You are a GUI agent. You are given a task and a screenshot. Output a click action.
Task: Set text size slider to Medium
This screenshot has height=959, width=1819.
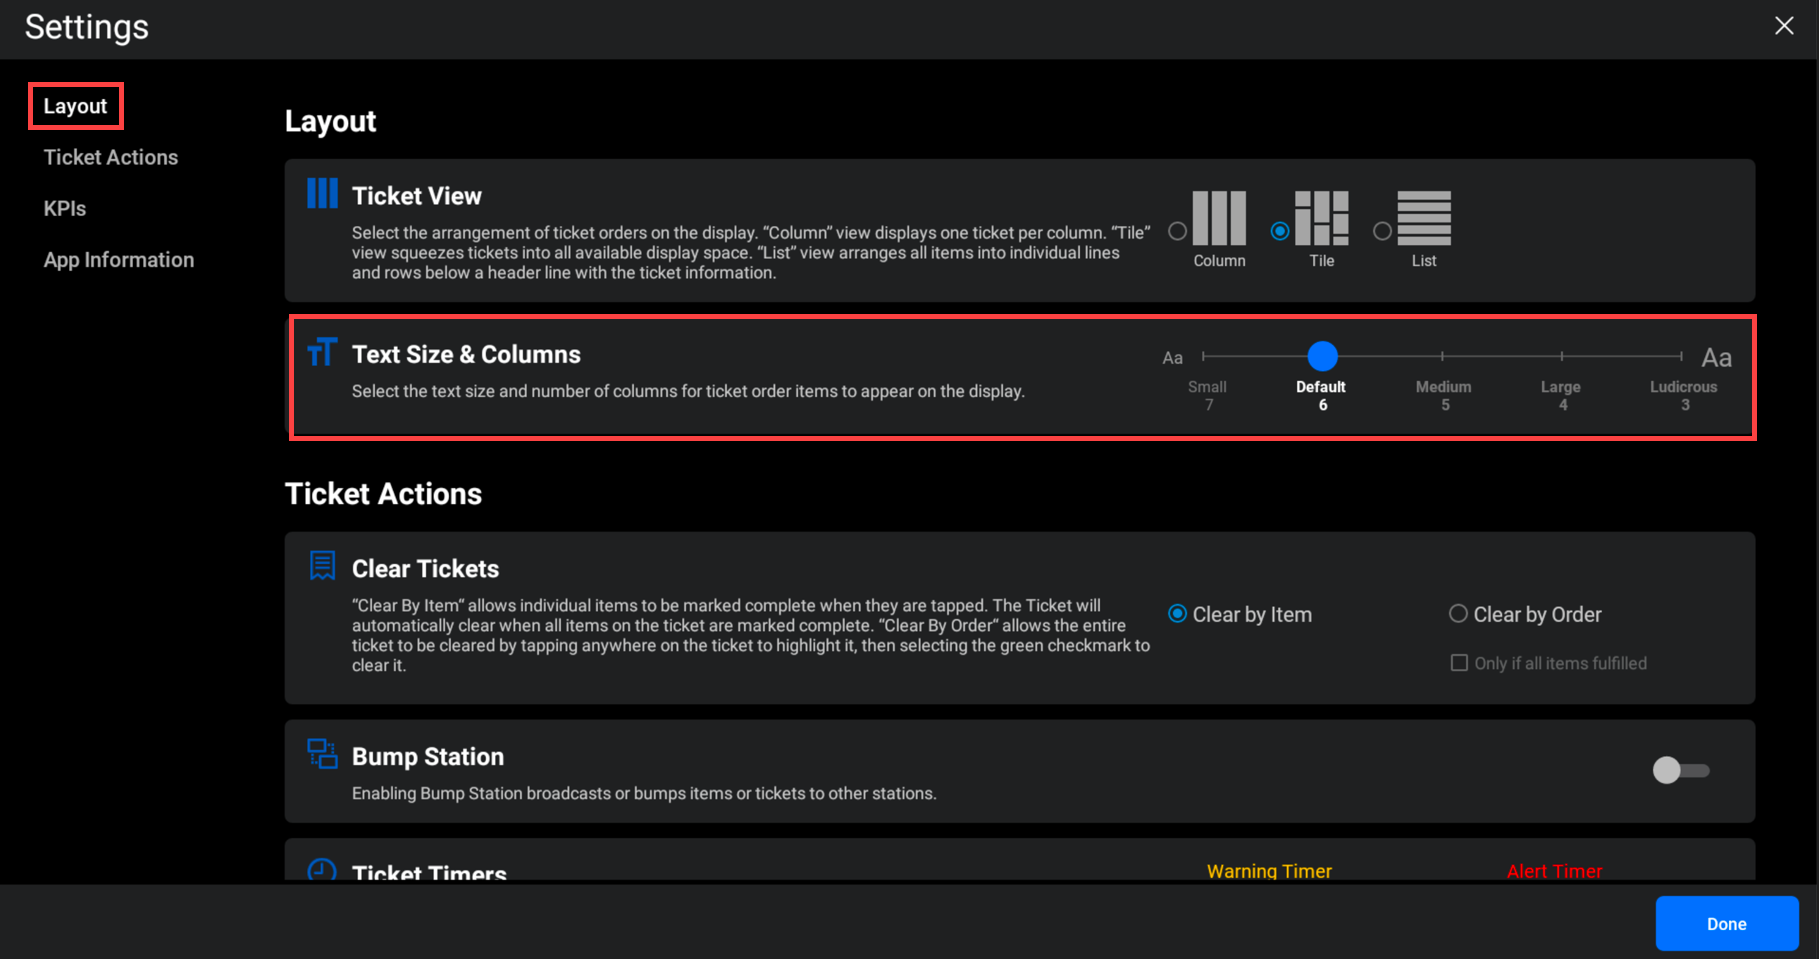[x=1442, y=356]
